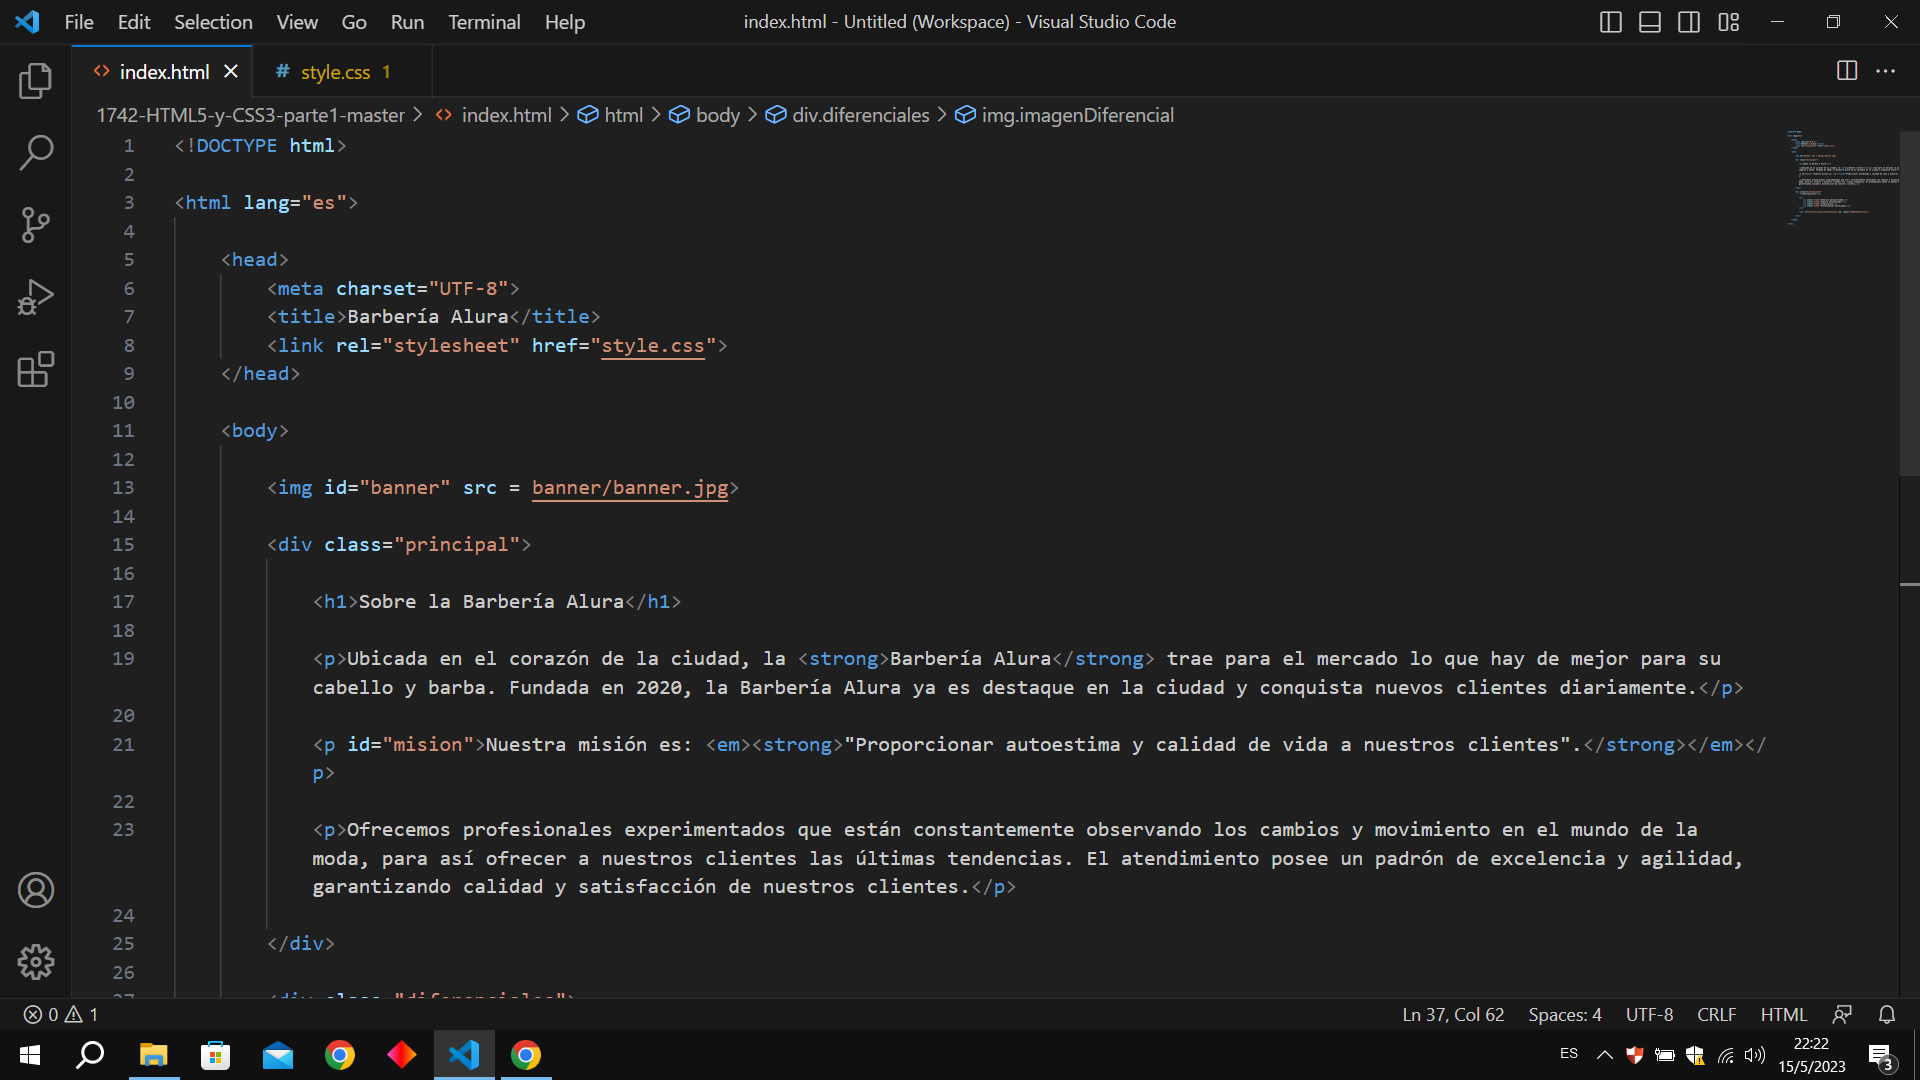Open the Accounts menu icon
This screenshot has width=1920, height=1080.
(x=36, y=890)
